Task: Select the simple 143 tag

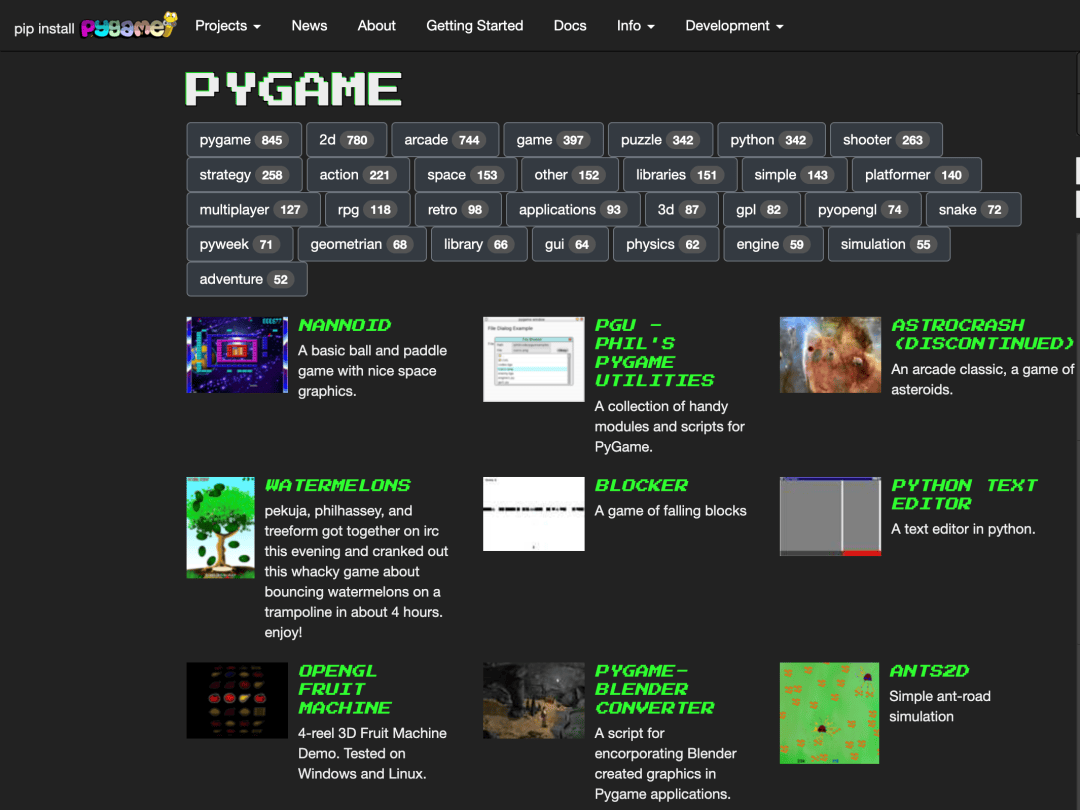Action: pos(794,174)
